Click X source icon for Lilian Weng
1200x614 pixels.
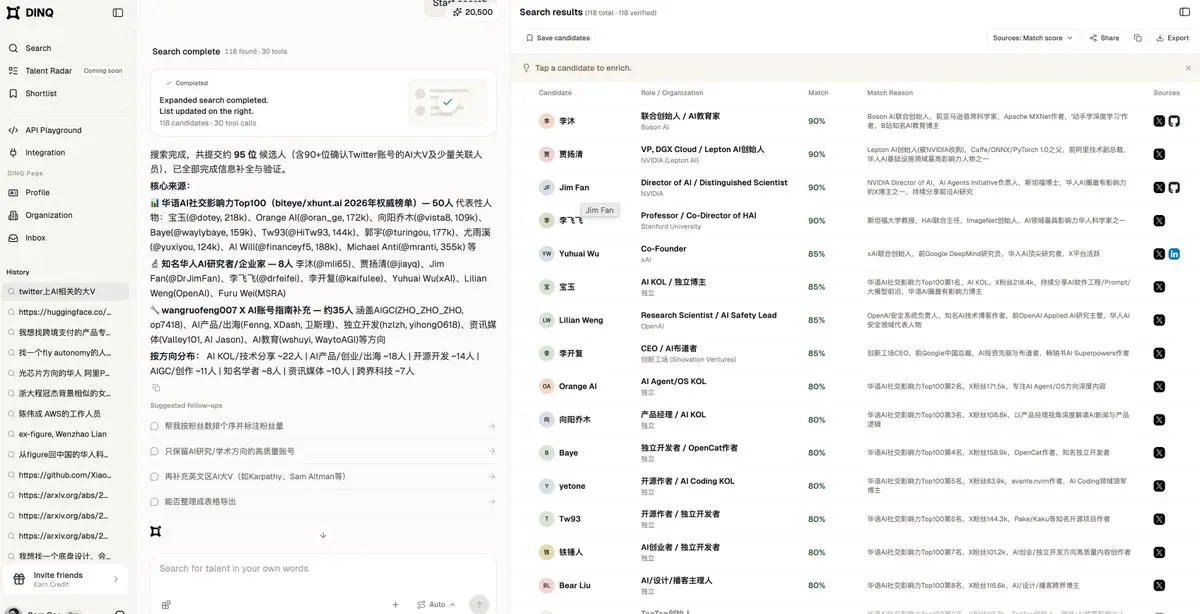click(1159, 320)
